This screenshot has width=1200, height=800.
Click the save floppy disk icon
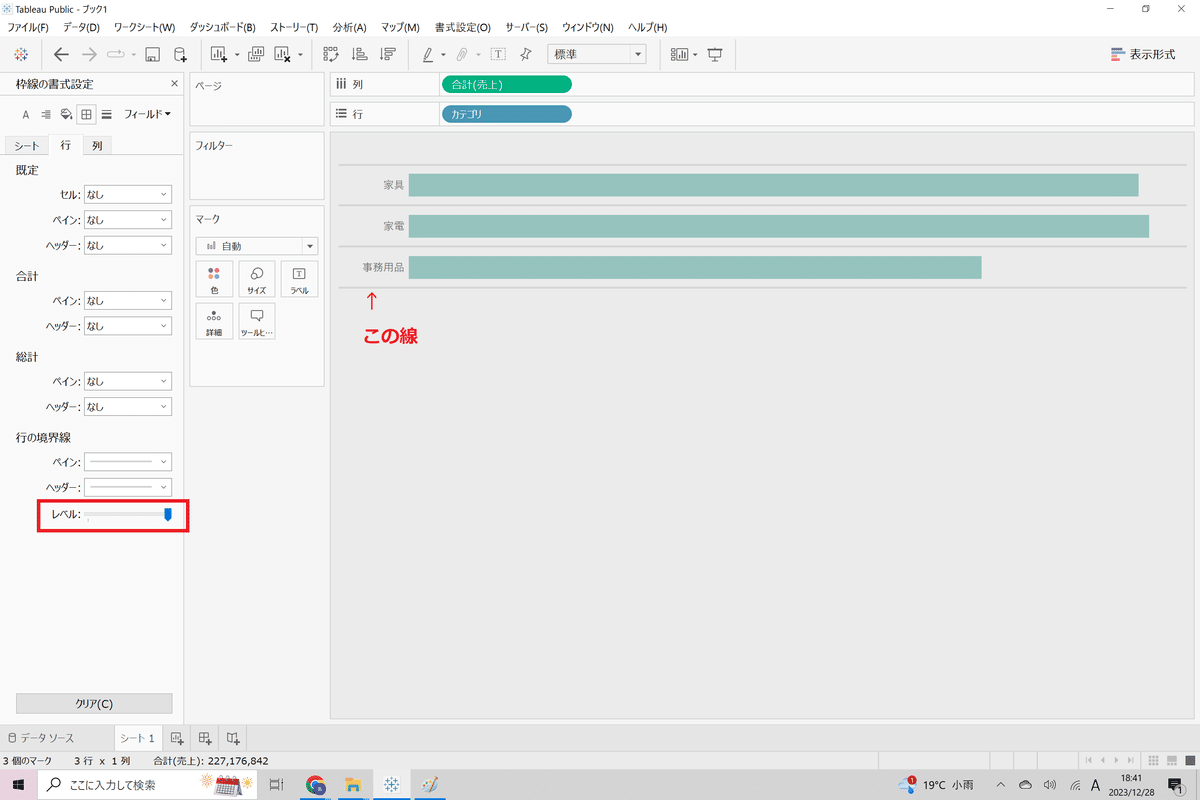(x=153, y=54)
